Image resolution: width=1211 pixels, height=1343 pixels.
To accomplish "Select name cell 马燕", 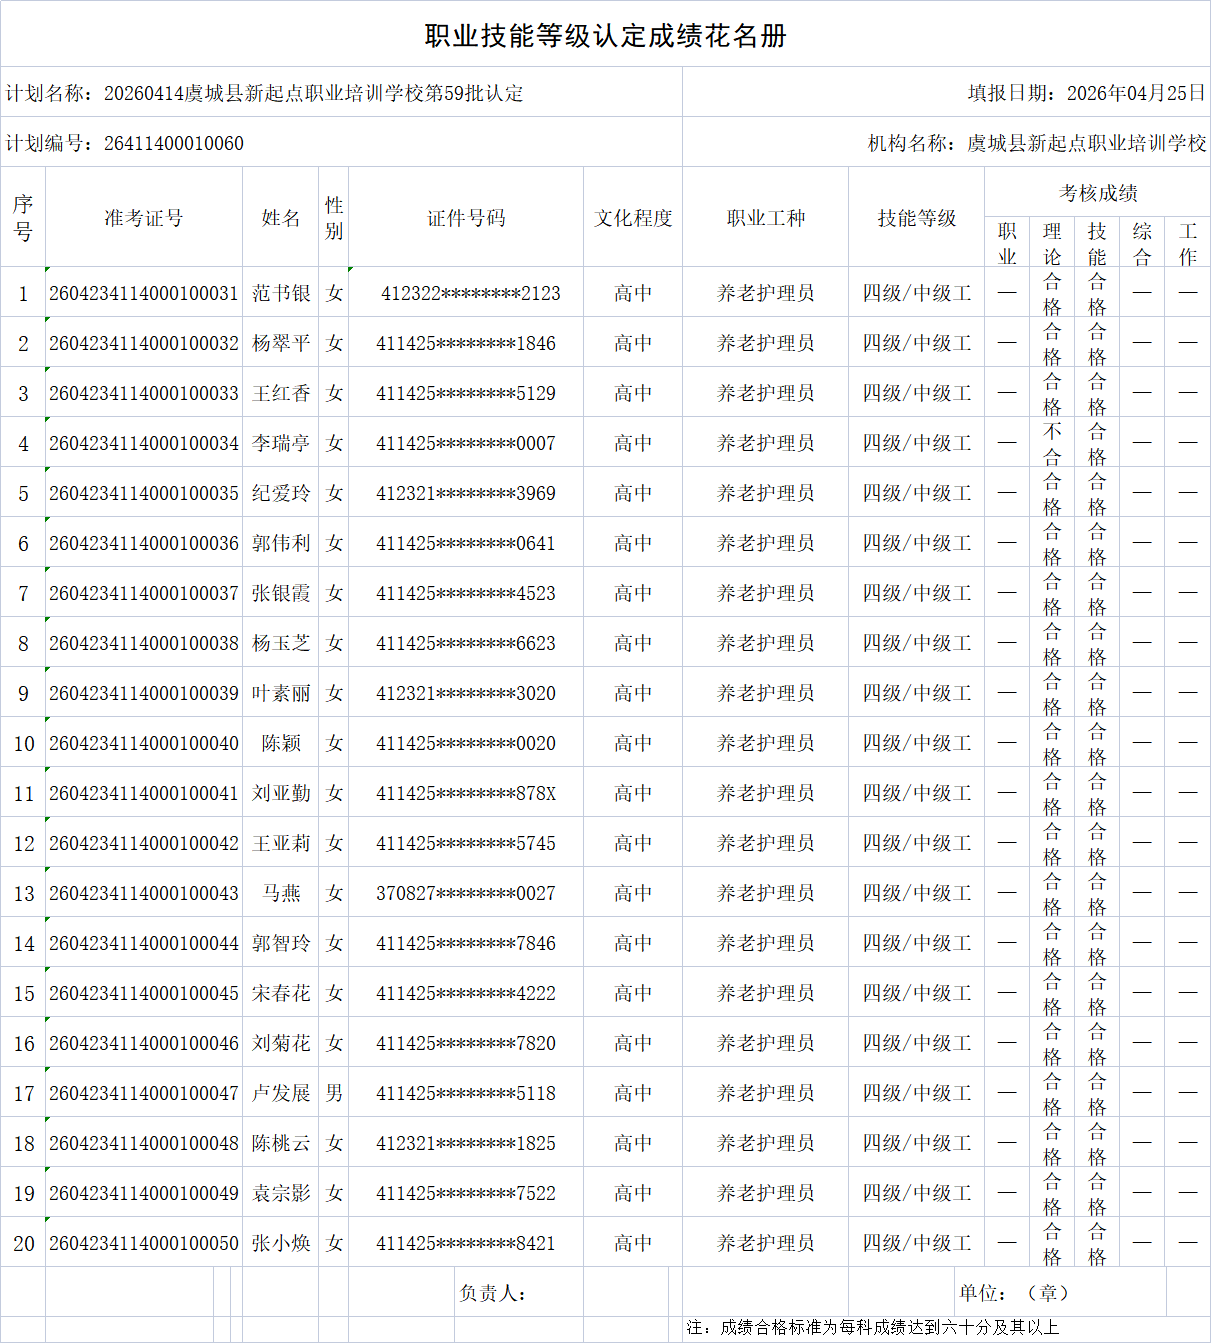I will tap(281, 893).
